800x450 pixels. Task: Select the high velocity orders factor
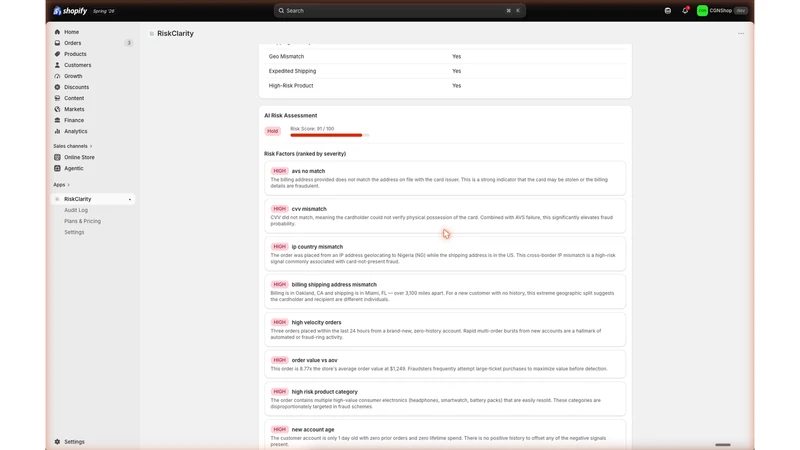coord(445,329)
